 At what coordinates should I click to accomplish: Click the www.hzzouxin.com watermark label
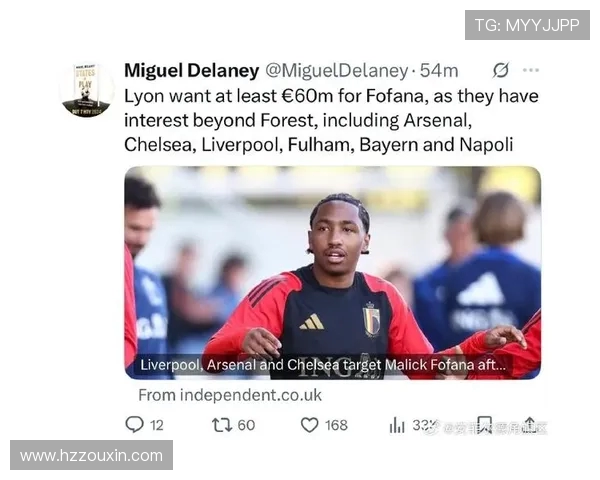coord(91,455)
